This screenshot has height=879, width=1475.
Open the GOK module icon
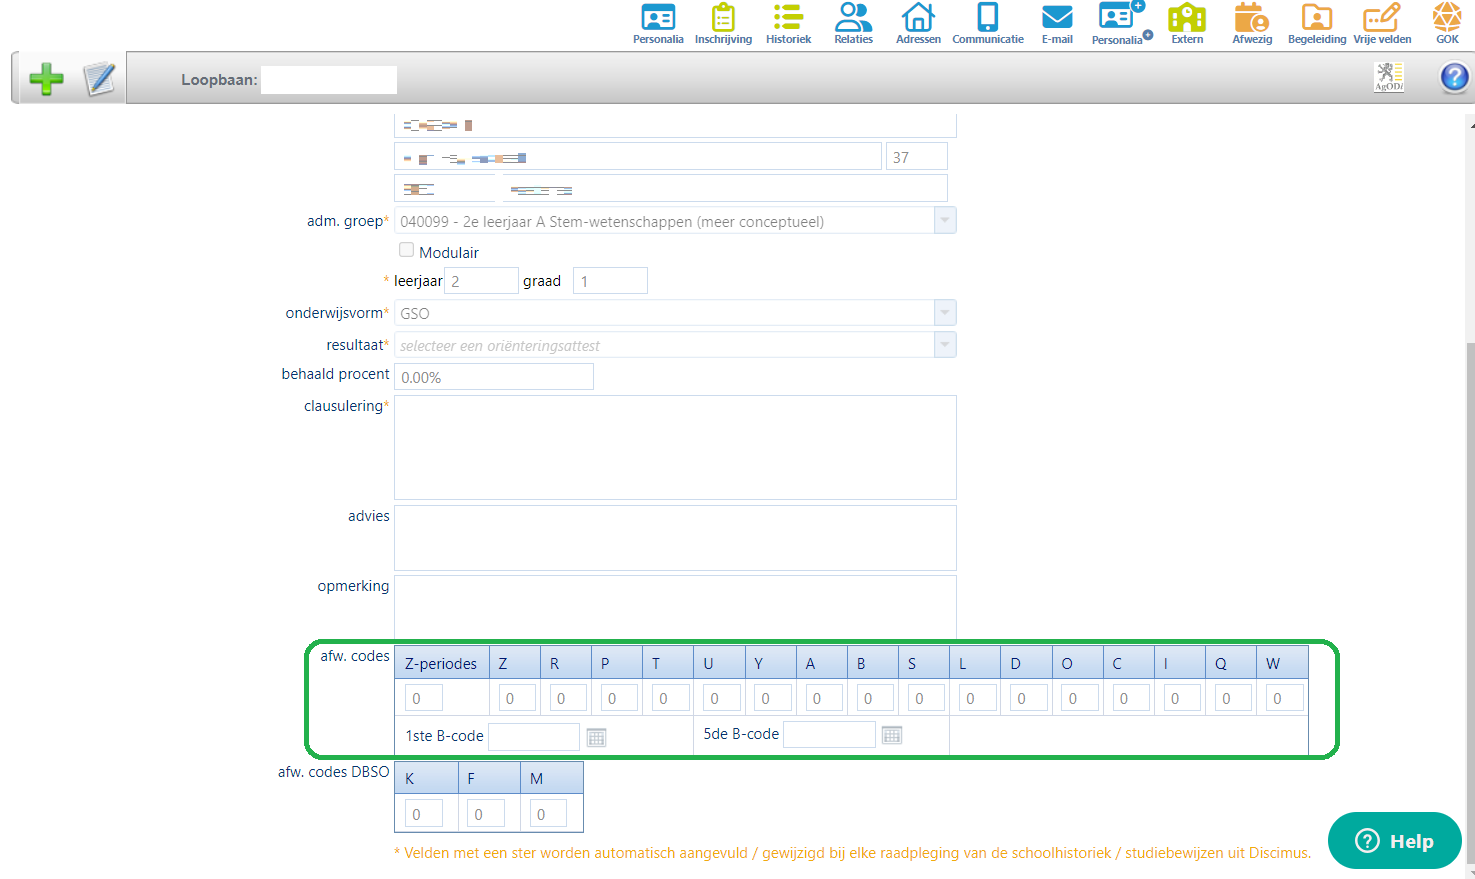pos(1446,17)
